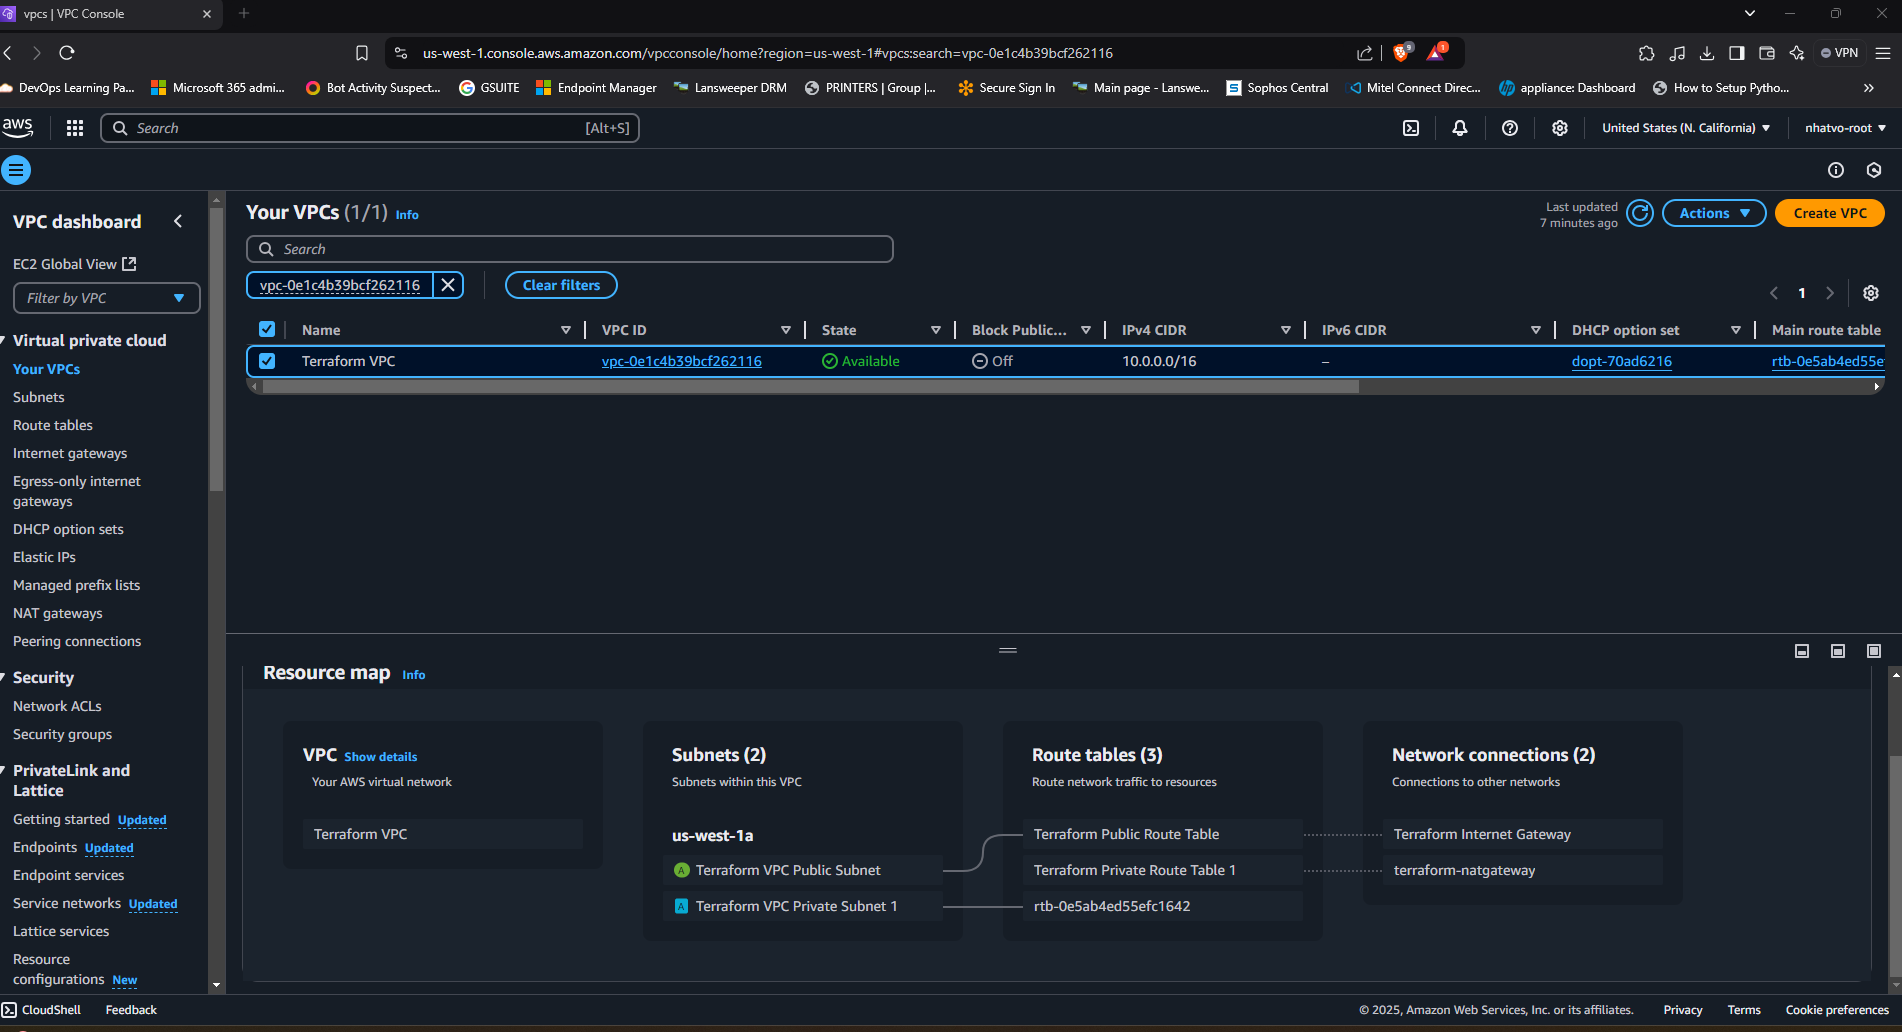The height and width of the screenshot is (1032, 1902).
Task: Open Route tables in the sidebar
Action: tap(53, 425)
